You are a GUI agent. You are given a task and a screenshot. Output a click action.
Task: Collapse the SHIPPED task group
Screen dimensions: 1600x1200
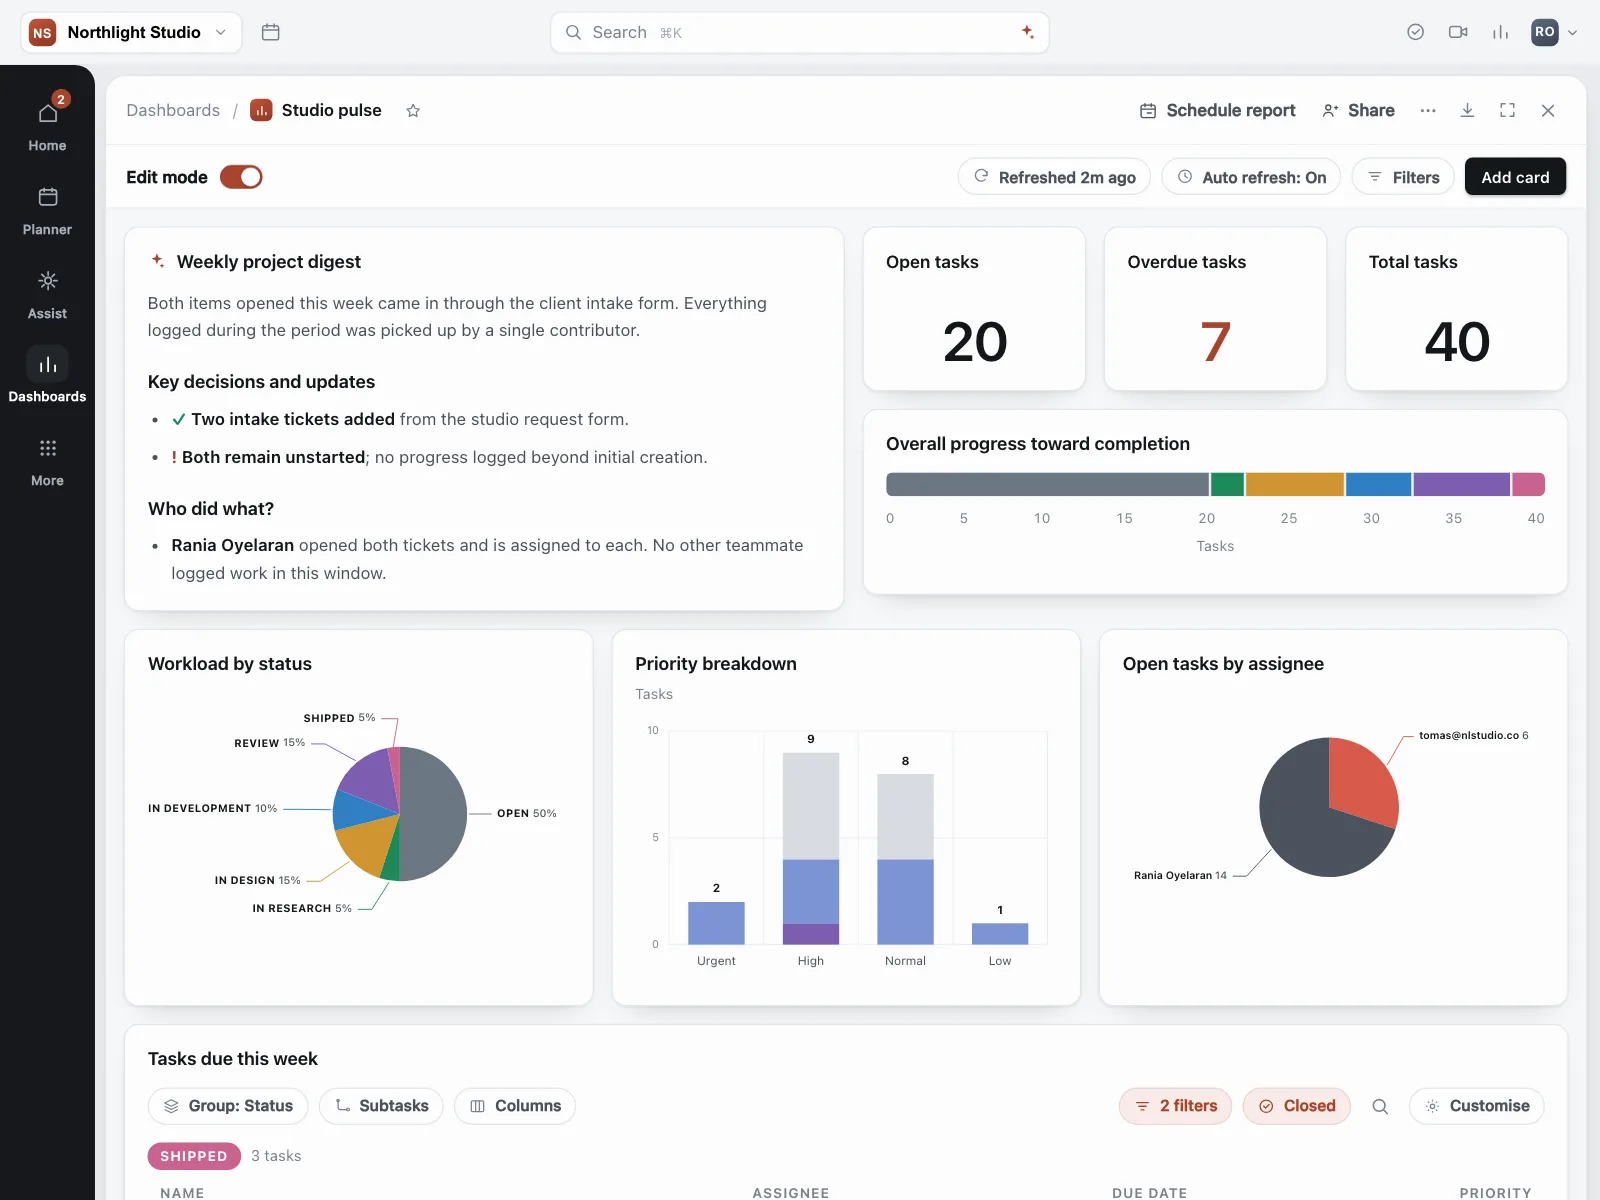pos(194,1156)
